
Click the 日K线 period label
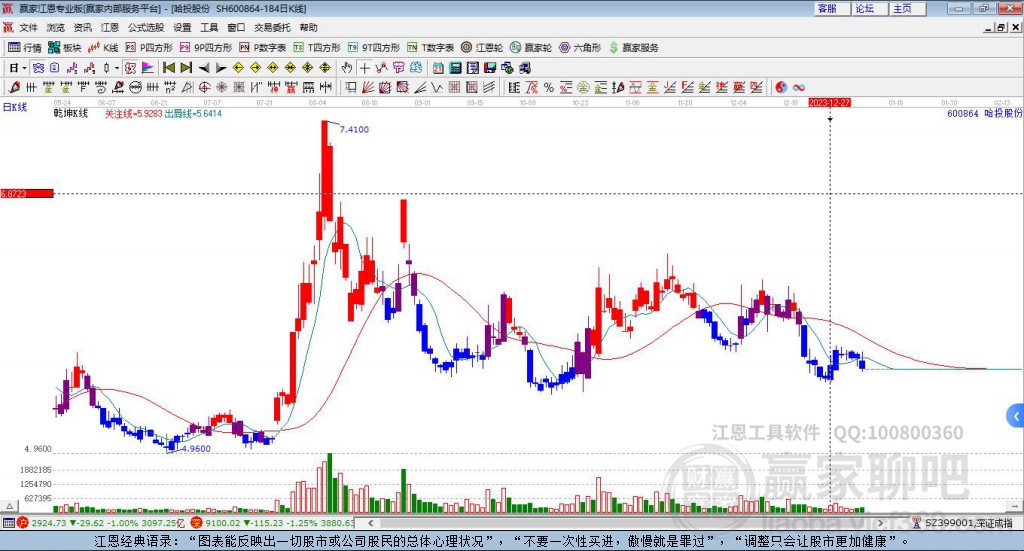coord(15,107)
